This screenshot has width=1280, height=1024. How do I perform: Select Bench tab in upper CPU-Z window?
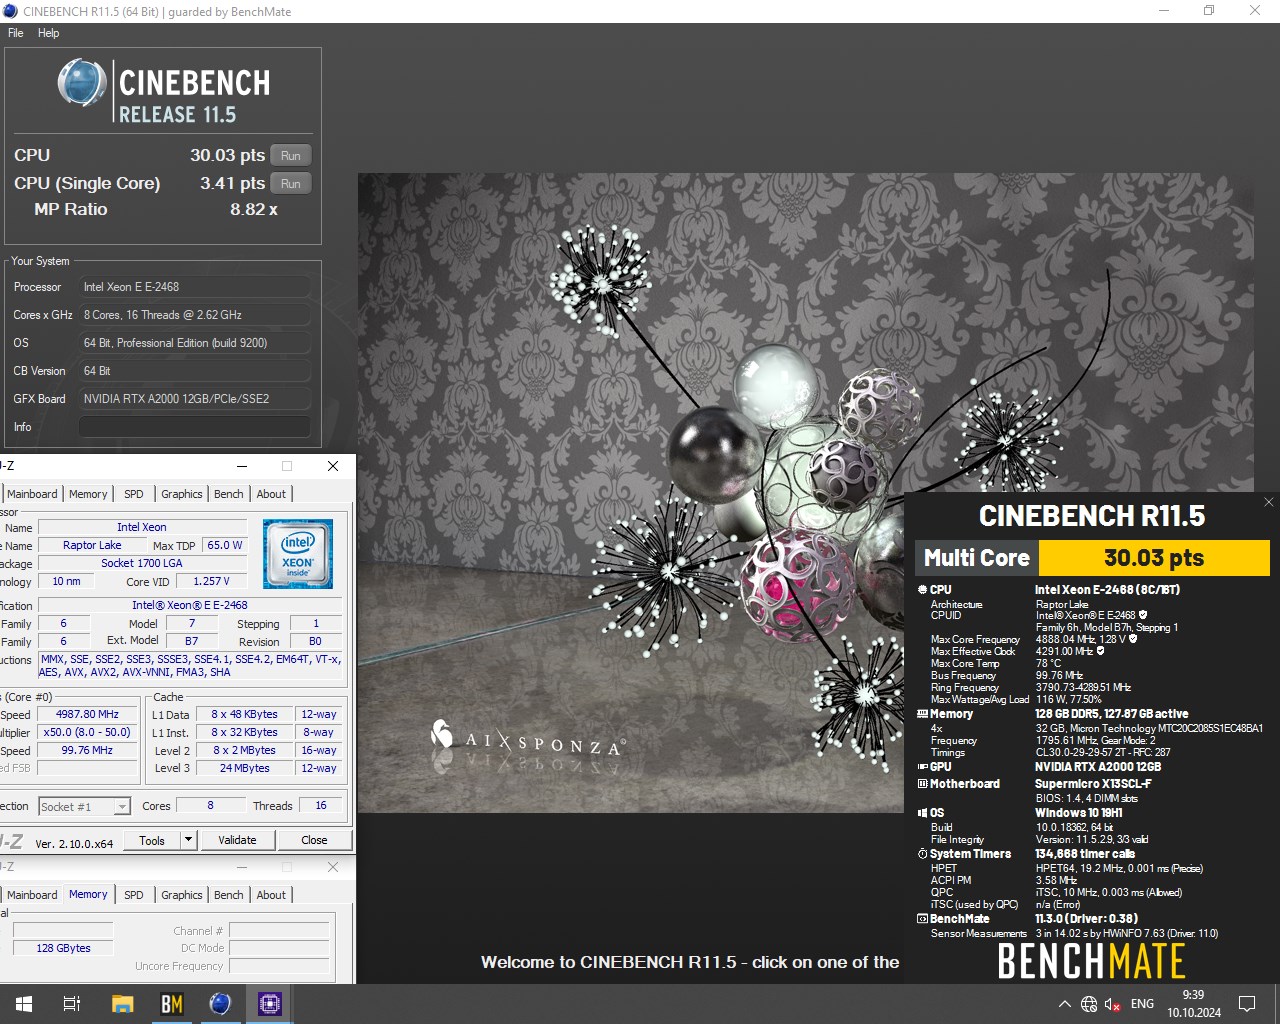tap(229, 494)
